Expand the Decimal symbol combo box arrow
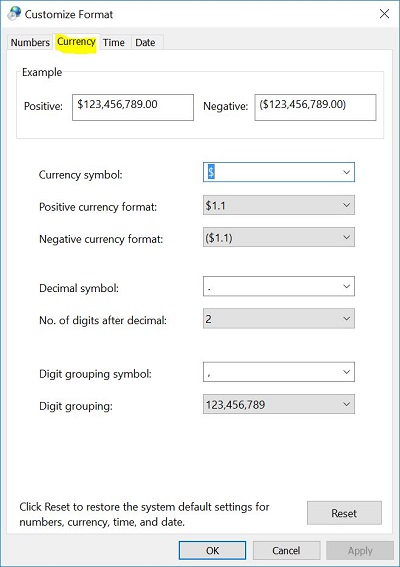 346,286
